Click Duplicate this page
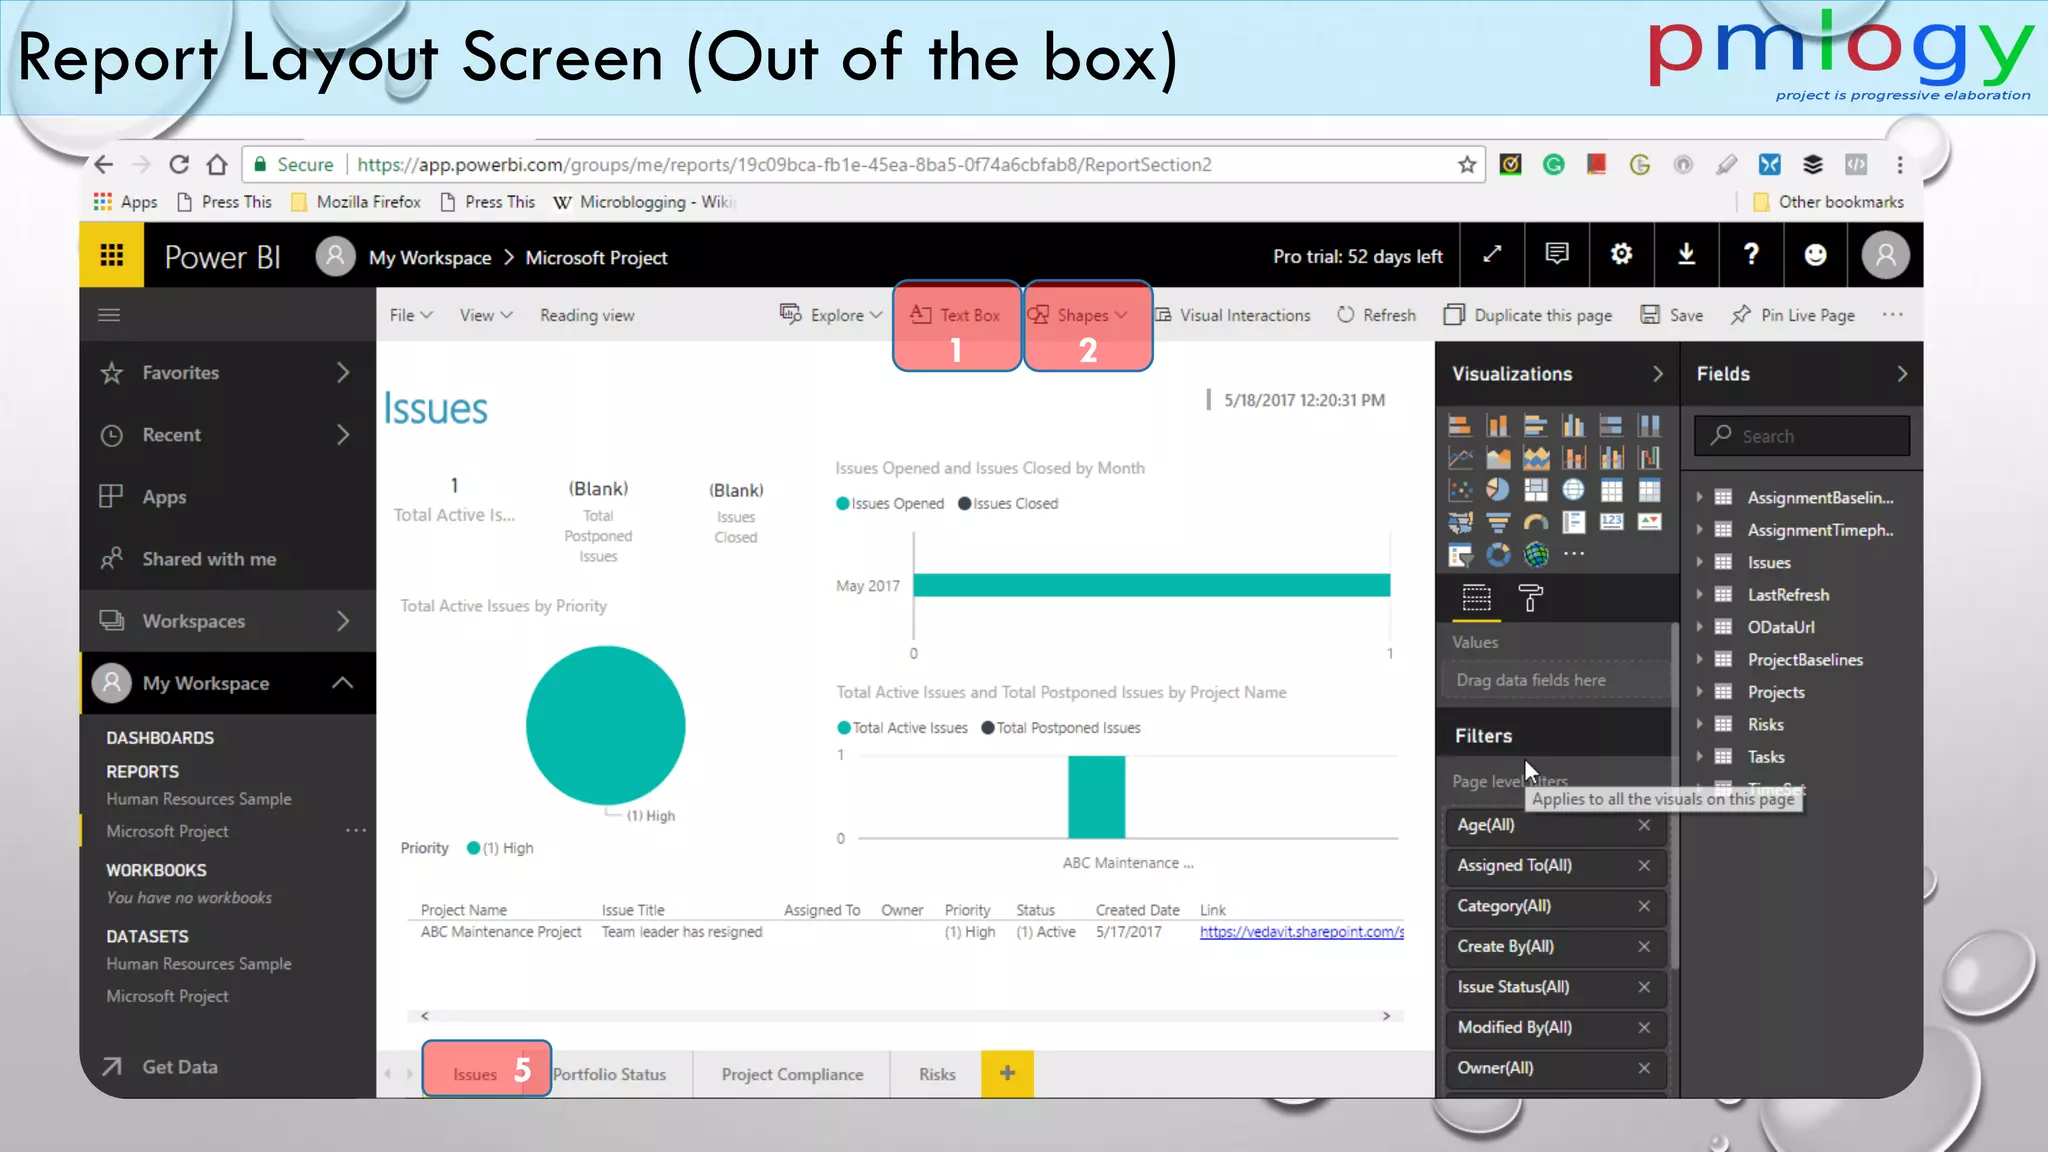 1528,315
